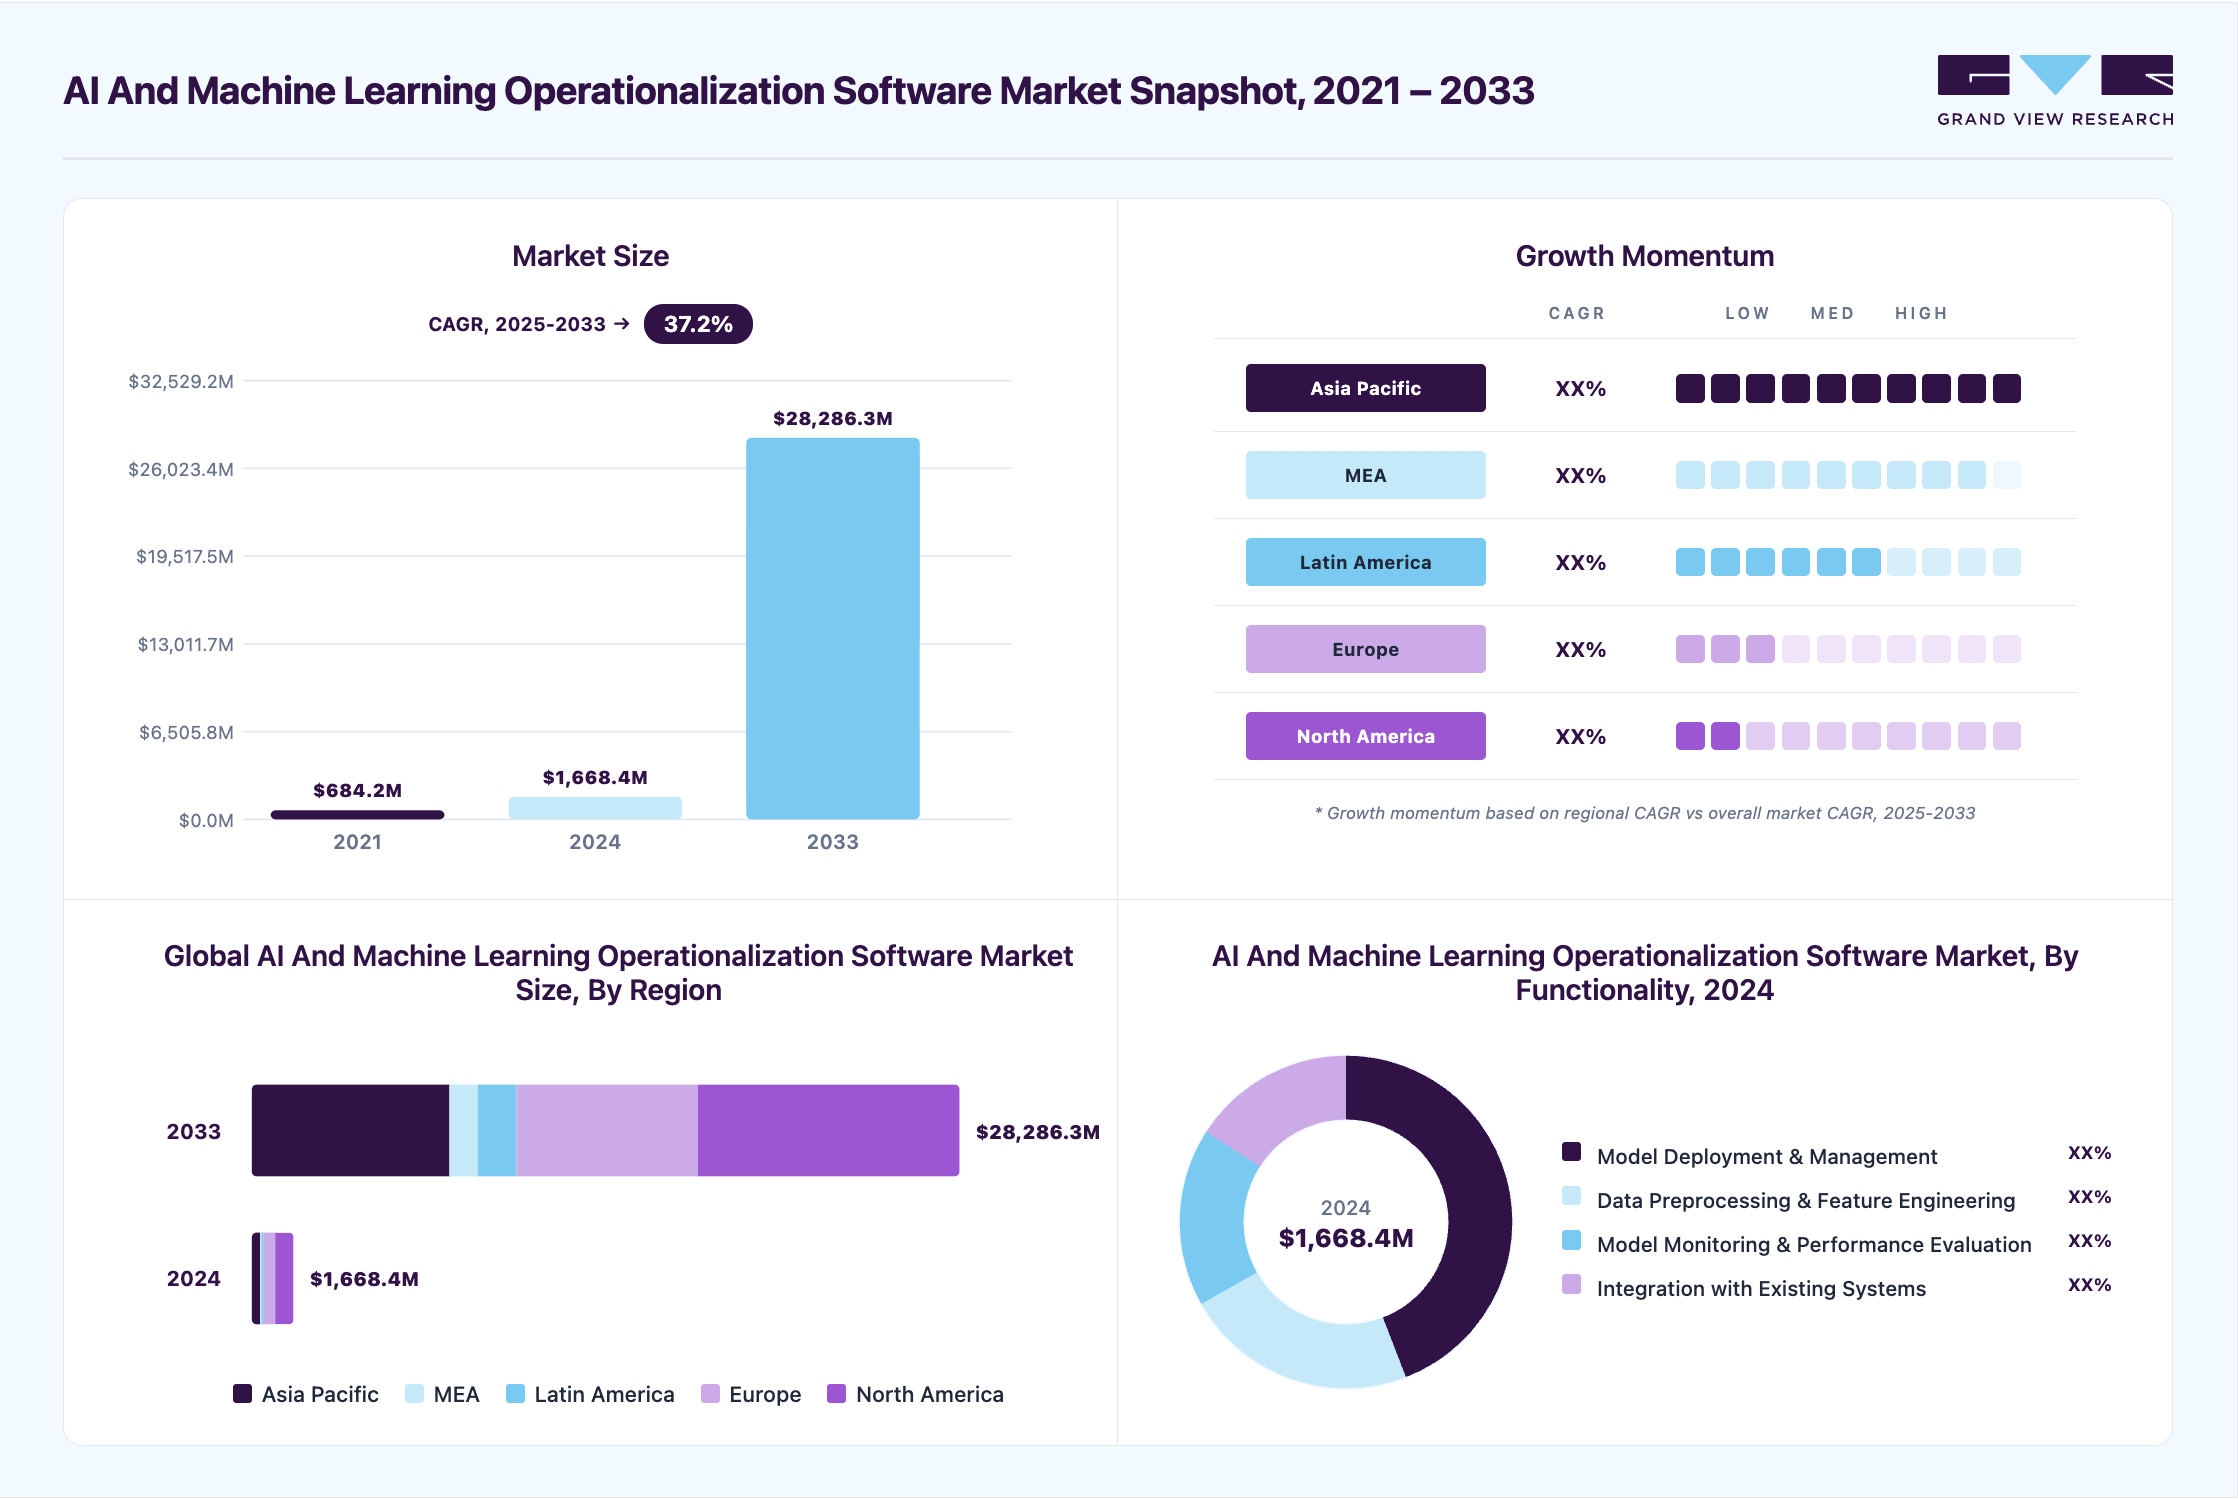This screenshot has width=2238, height=1500.
Task: Click the main Market Snapshot heading
Action: tap(798, 91)
